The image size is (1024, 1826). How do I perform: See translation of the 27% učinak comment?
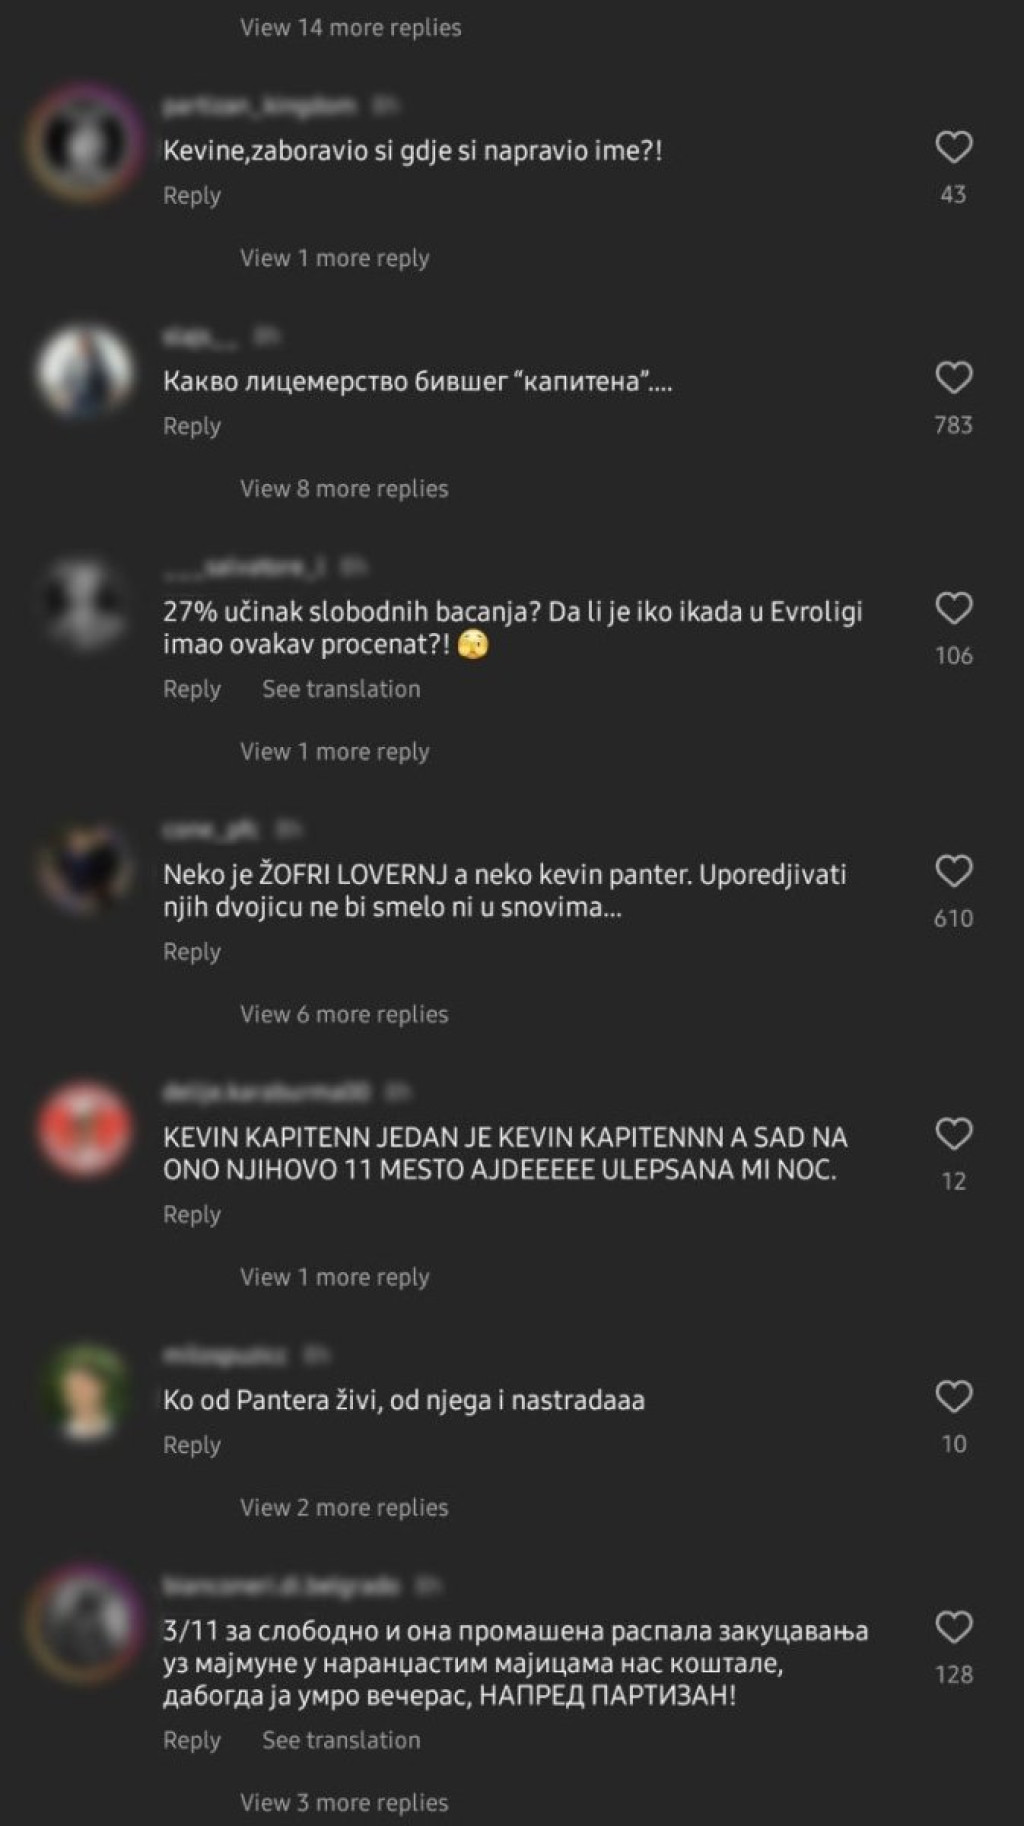pyautogui.click(x=341, y=689)
